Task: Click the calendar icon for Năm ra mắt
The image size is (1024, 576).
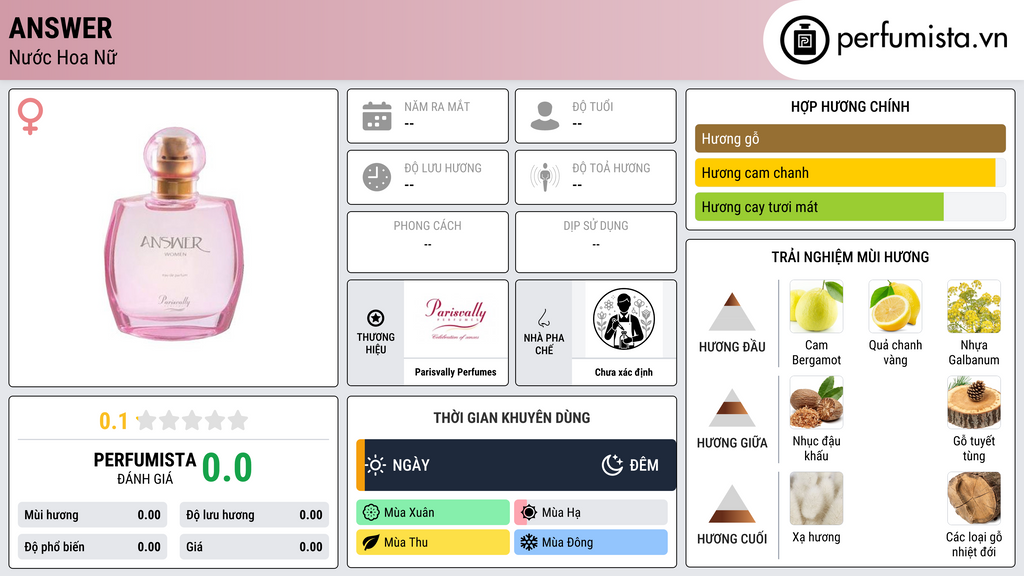Action: (x=377, y=116)
